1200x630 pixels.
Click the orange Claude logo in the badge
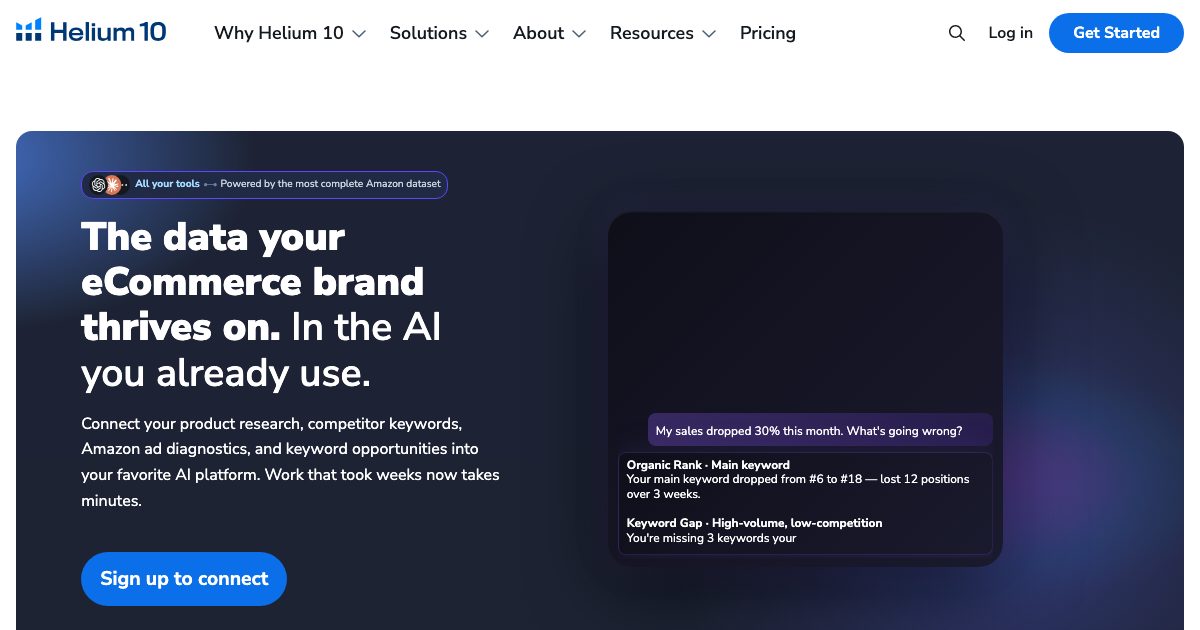[x=113, y=185]
